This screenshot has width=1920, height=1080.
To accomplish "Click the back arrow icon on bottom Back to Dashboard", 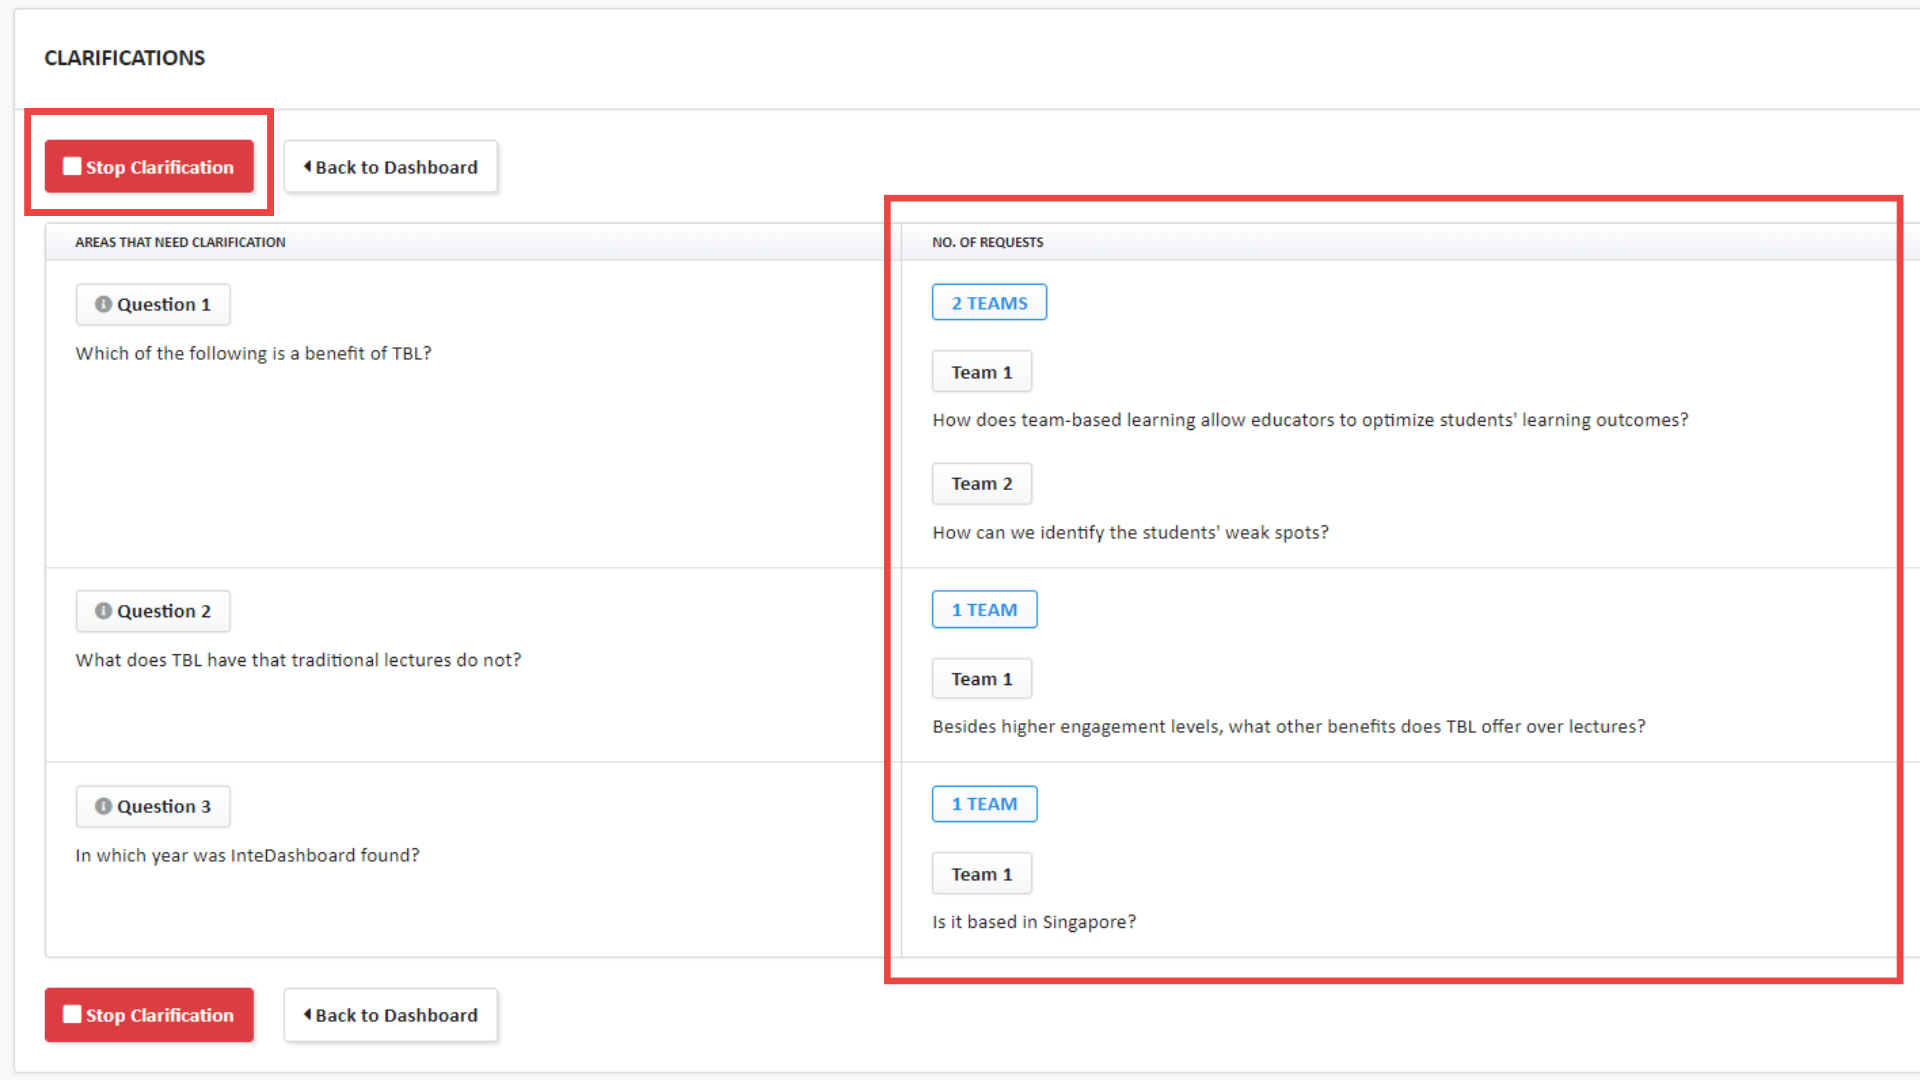I will point(307,1015).
